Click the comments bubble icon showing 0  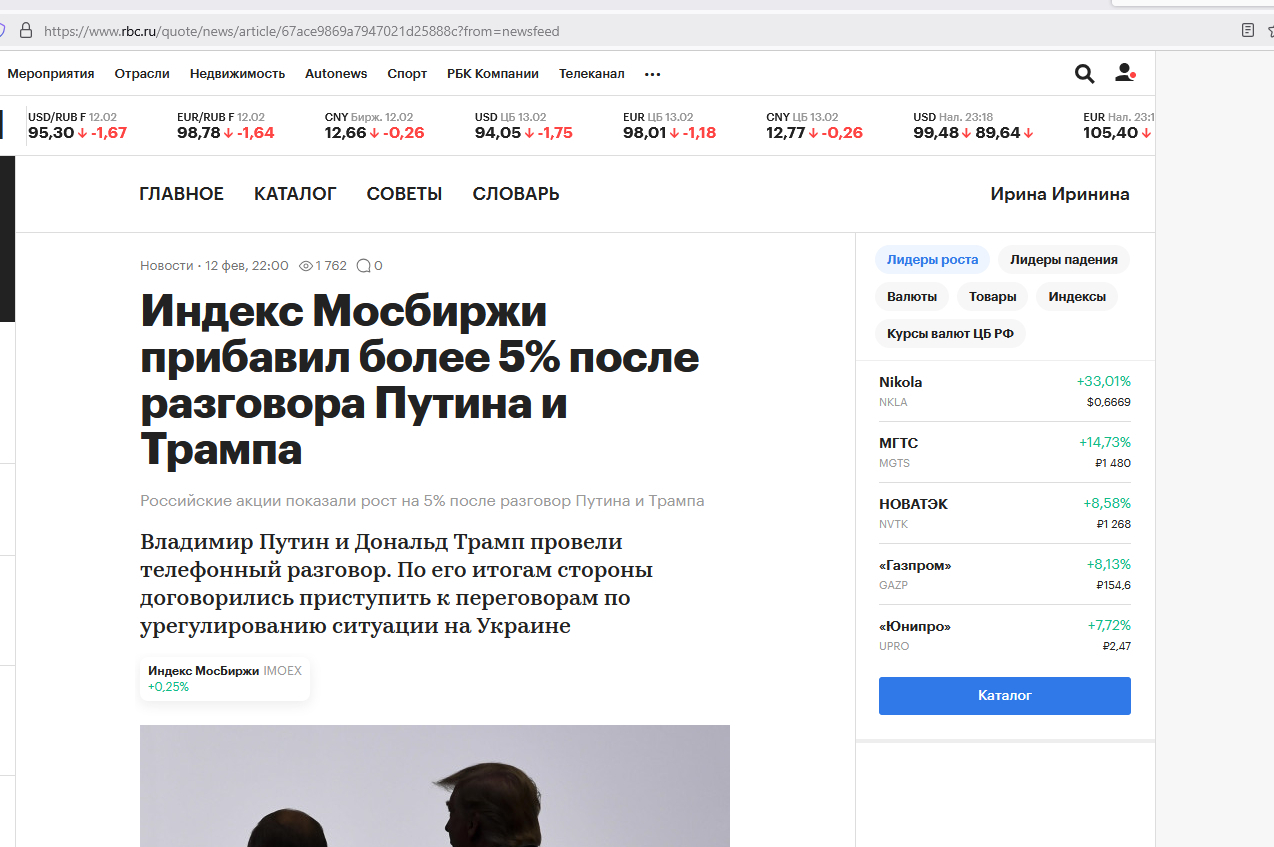[x=363, y=266]
